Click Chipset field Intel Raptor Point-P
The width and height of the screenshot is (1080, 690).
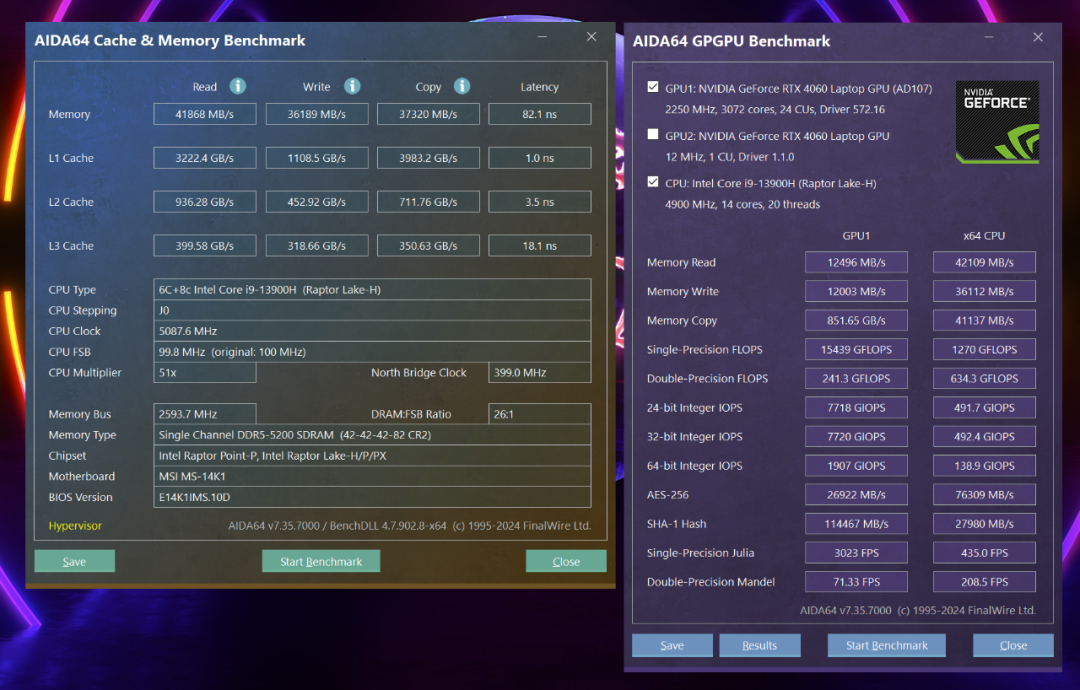click(x=372, y=455)
